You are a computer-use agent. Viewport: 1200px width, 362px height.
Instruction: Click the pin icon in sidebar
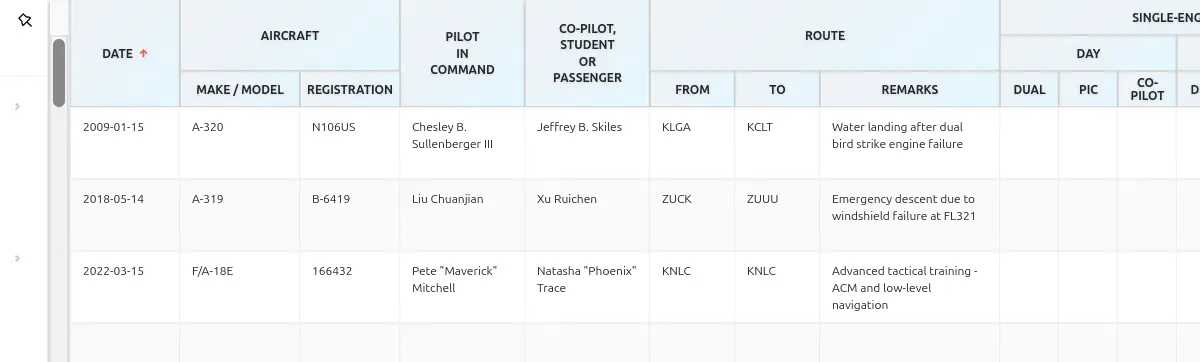25,20
